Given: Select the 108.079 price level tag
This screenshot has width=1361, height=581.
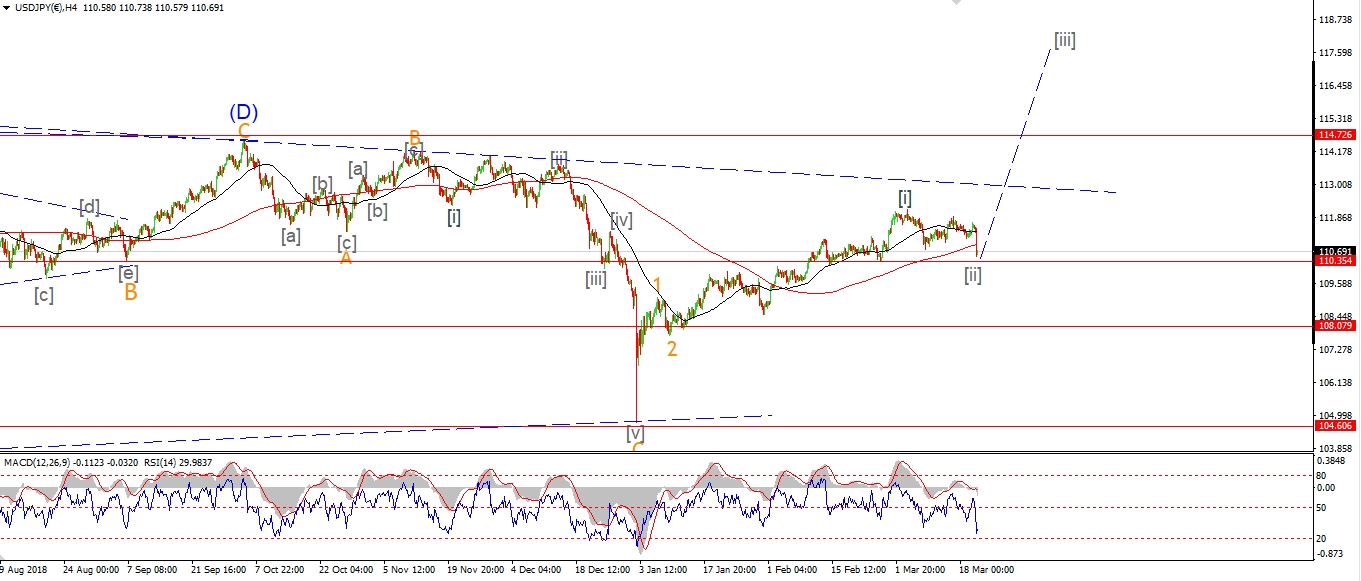Looking at the screenshot, I should tap(1336, 326).
